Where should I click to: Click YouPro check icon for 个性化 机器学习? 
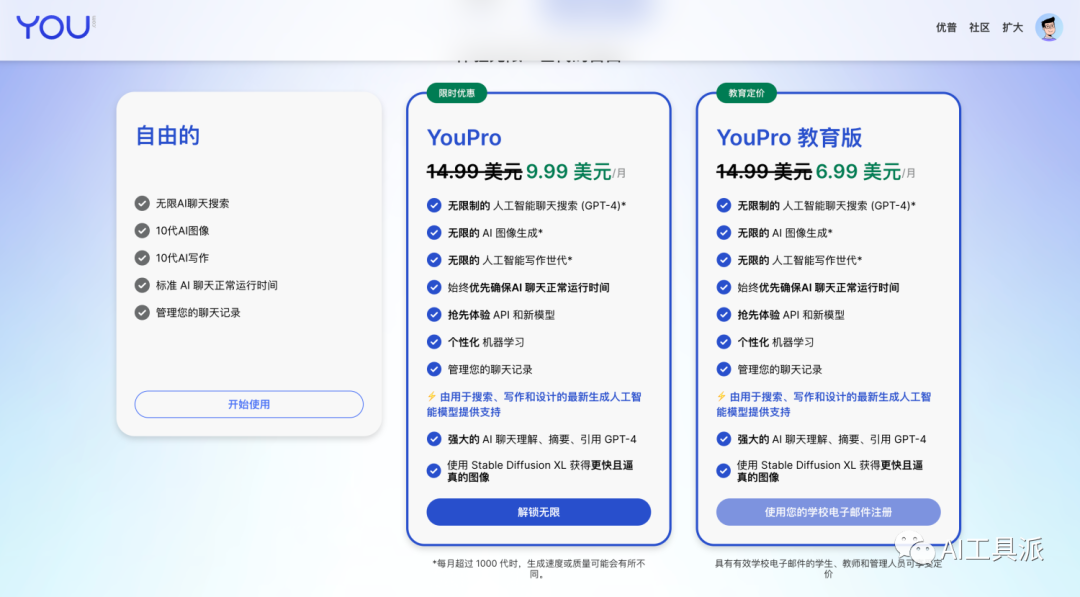click(434, 342)
